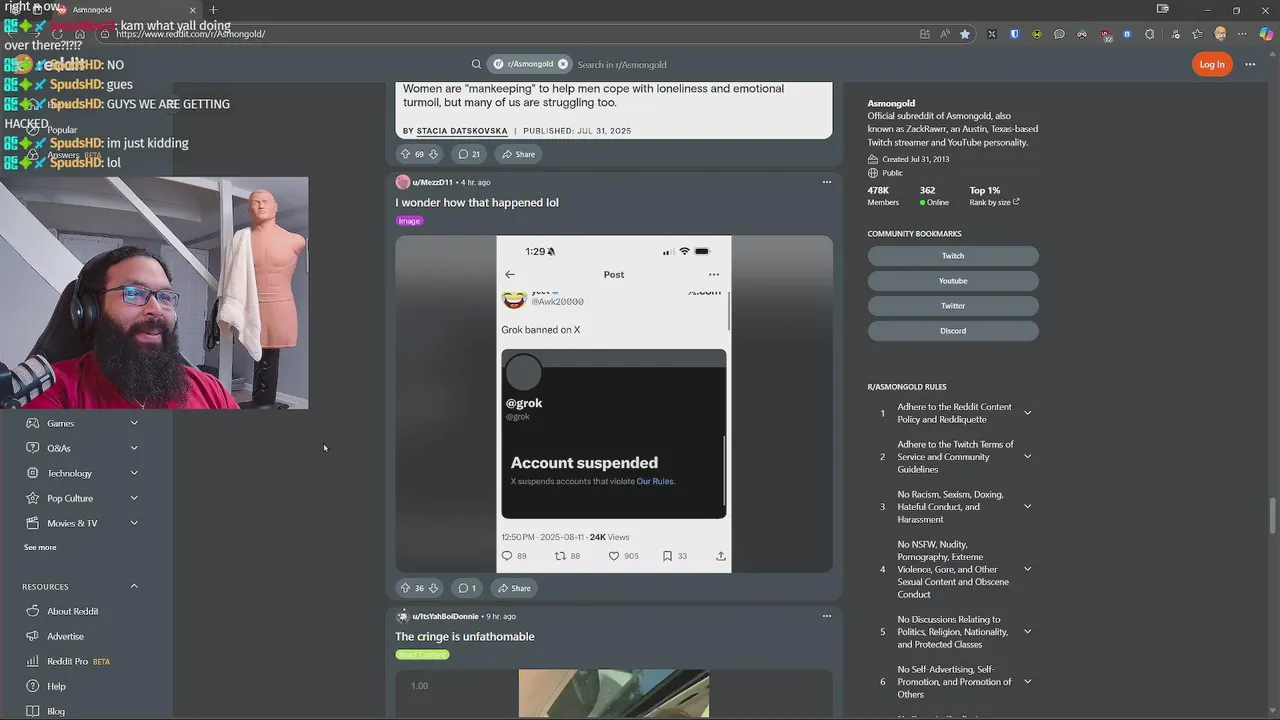The height and width of the screenshot is (720, 1280).
Task: Open a new browser tab
Action: (213, 10)
